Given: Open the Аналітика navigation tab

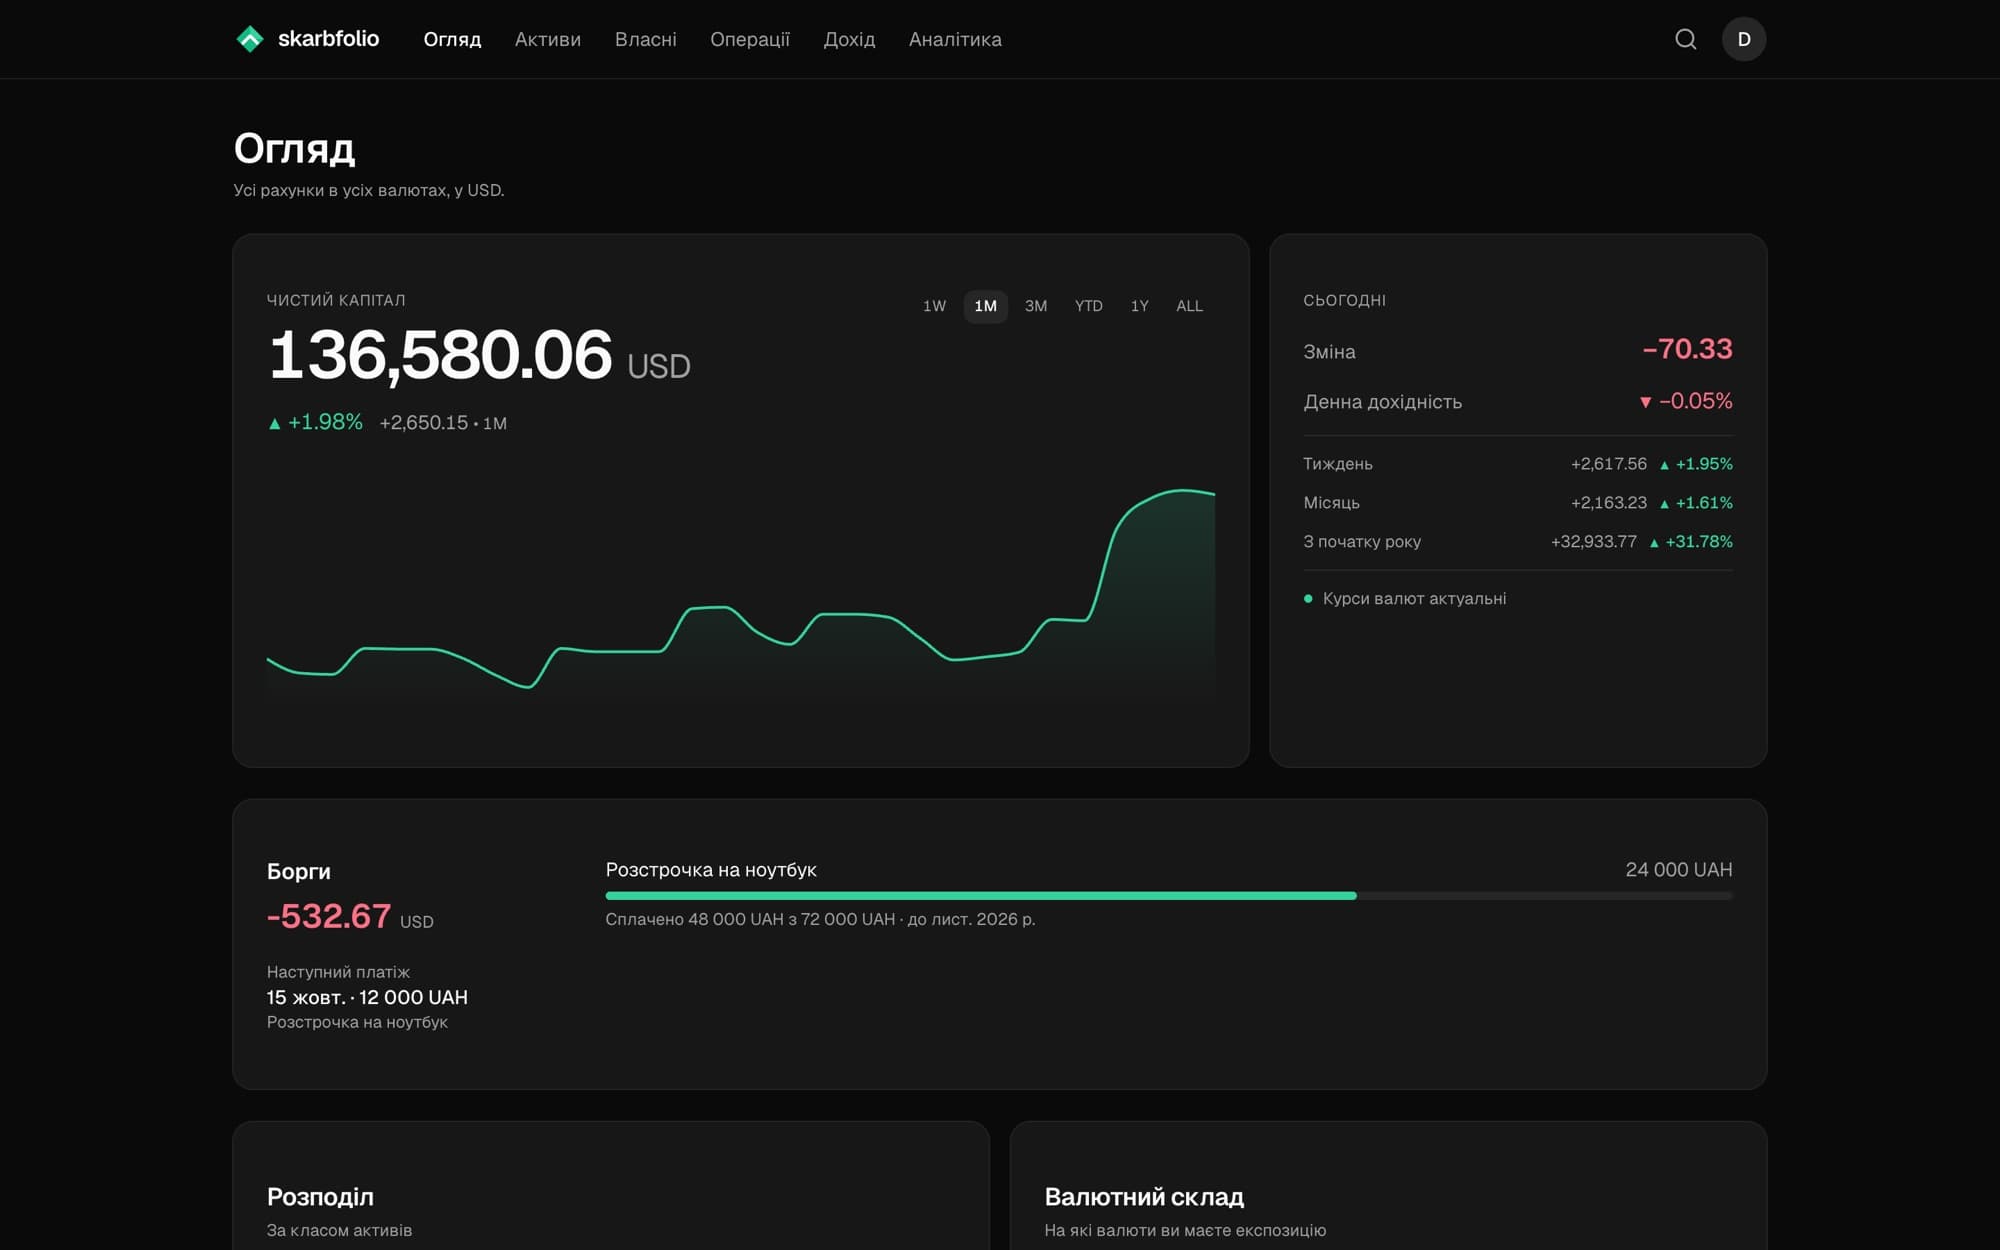Looking at the screenshot, I should click(955, 39).
